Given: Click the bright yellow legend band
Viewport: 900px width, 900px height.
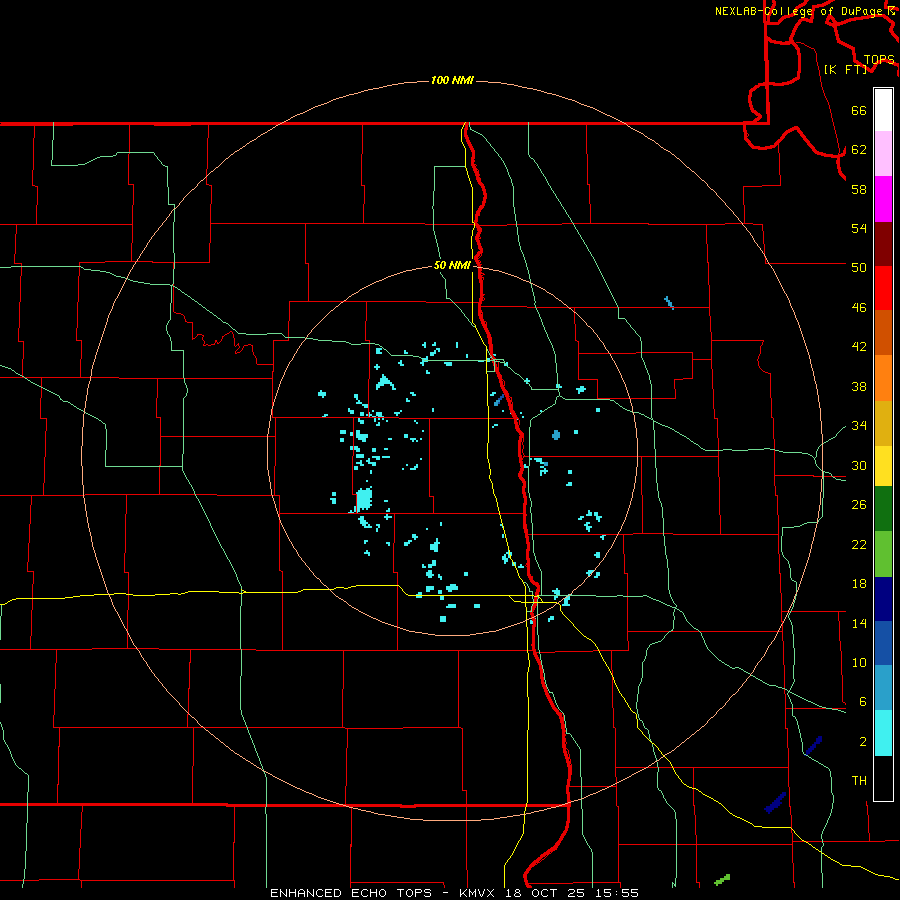Looking at the screenshot, I should (x=883, y=466).
